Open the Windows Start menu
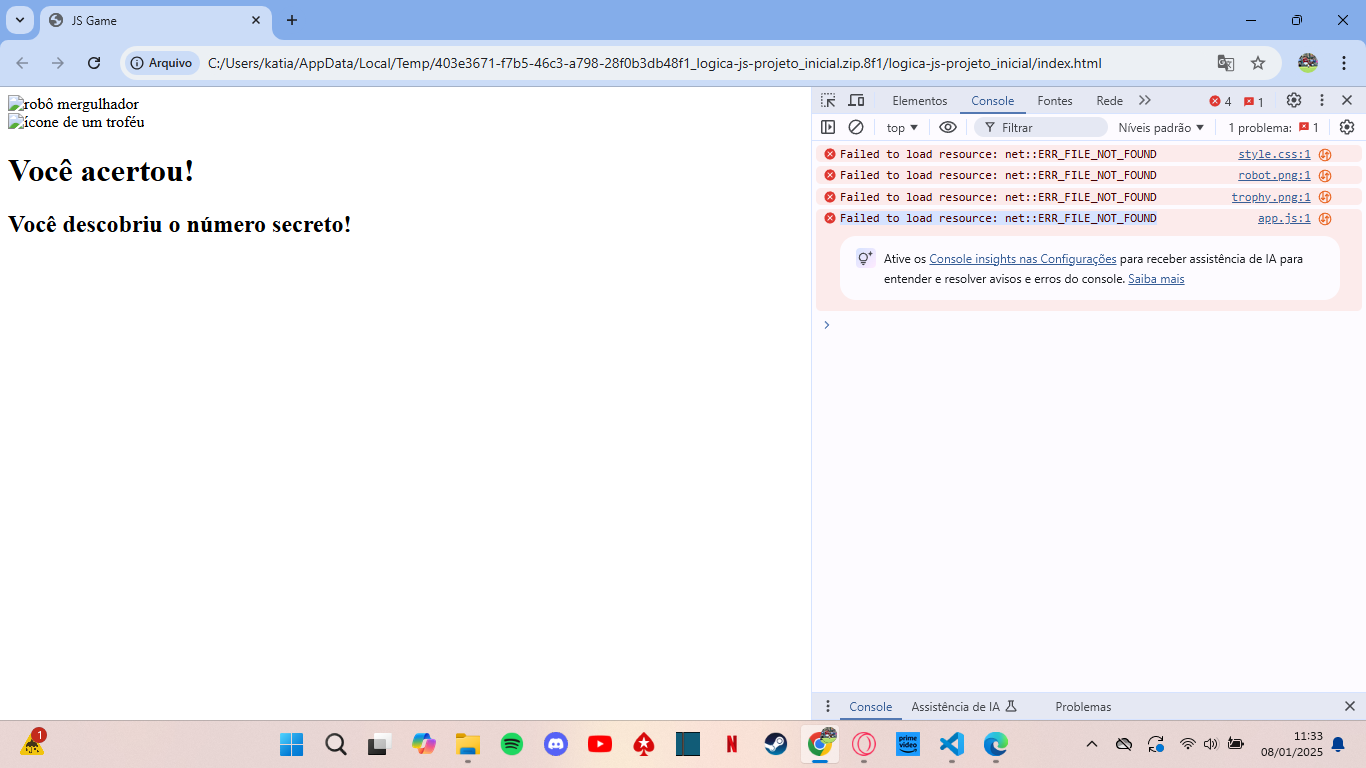 [291, 744]
